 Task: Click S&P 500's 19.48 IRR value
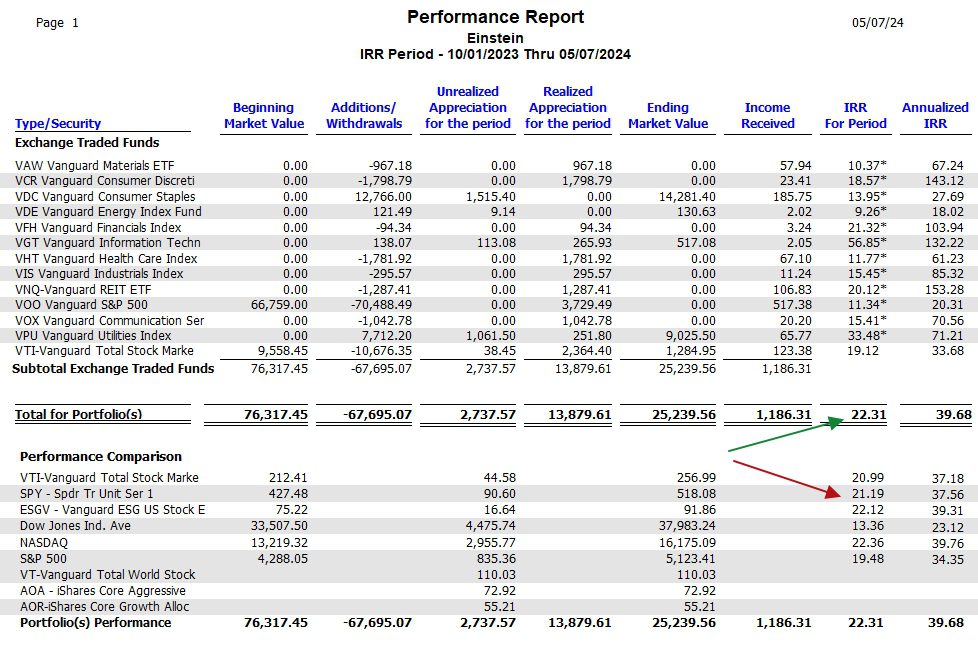coord(868,559)
